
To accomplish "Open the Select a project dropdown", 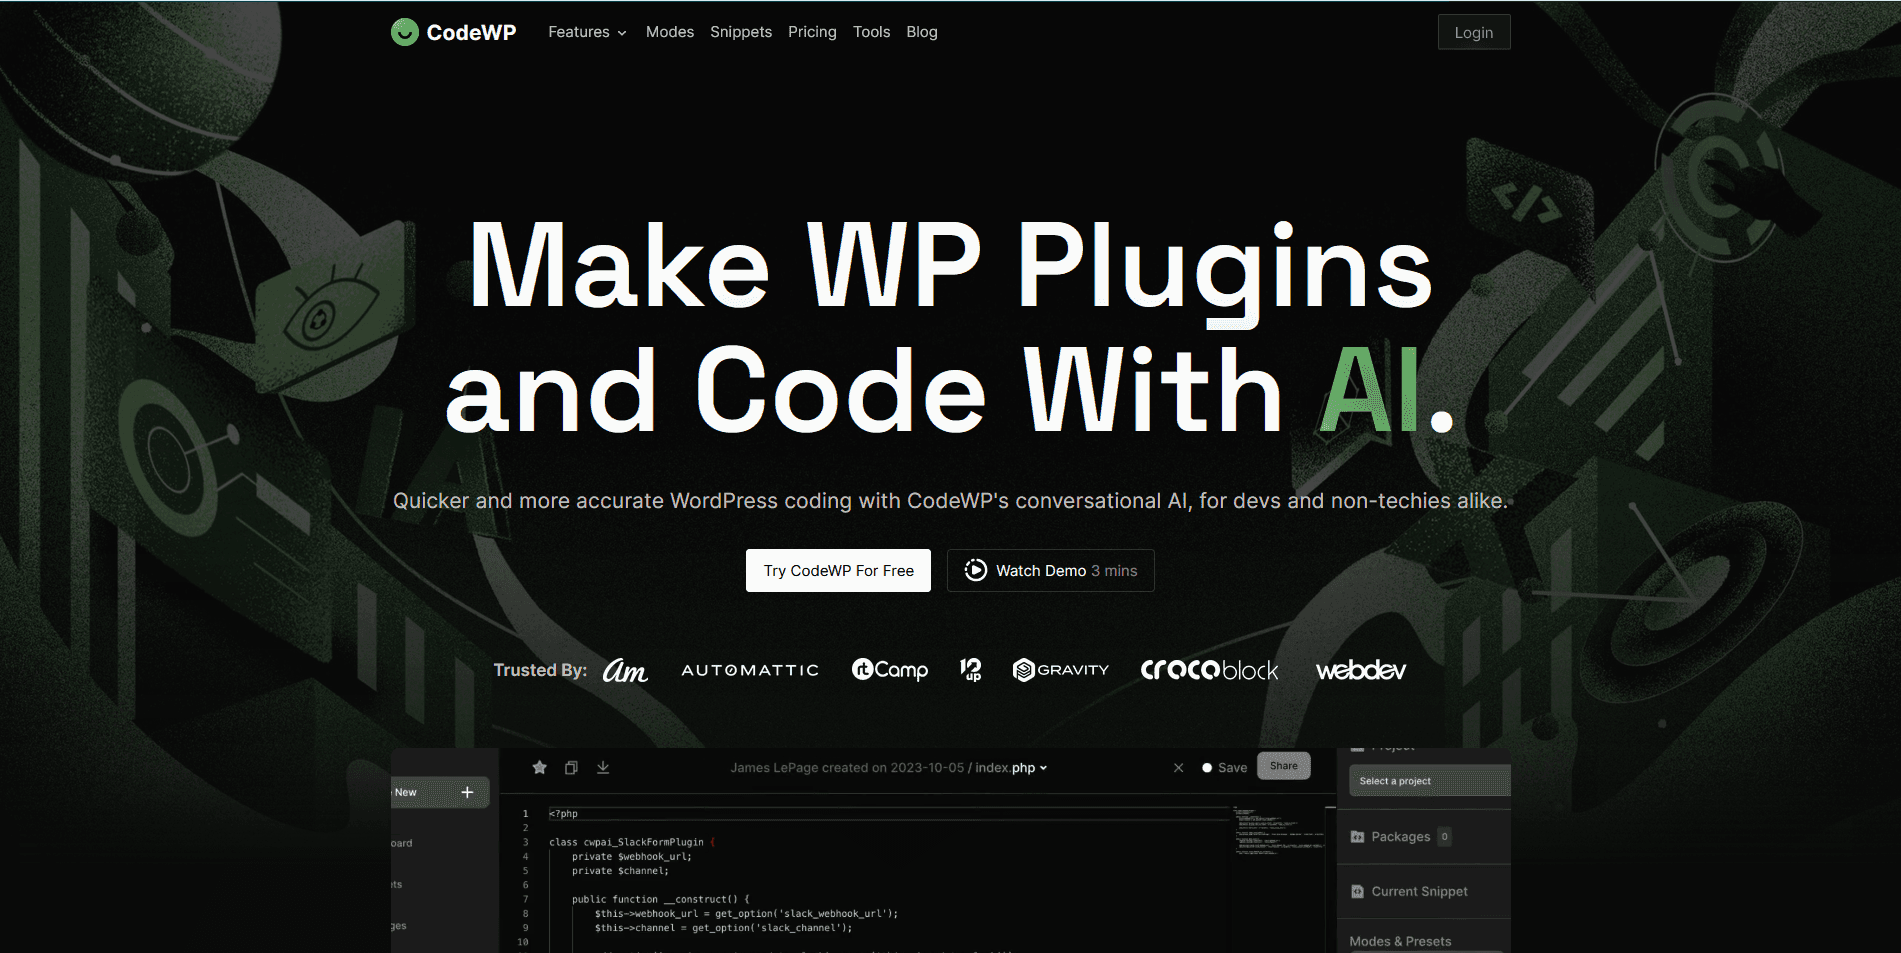I will [1429, 781].
